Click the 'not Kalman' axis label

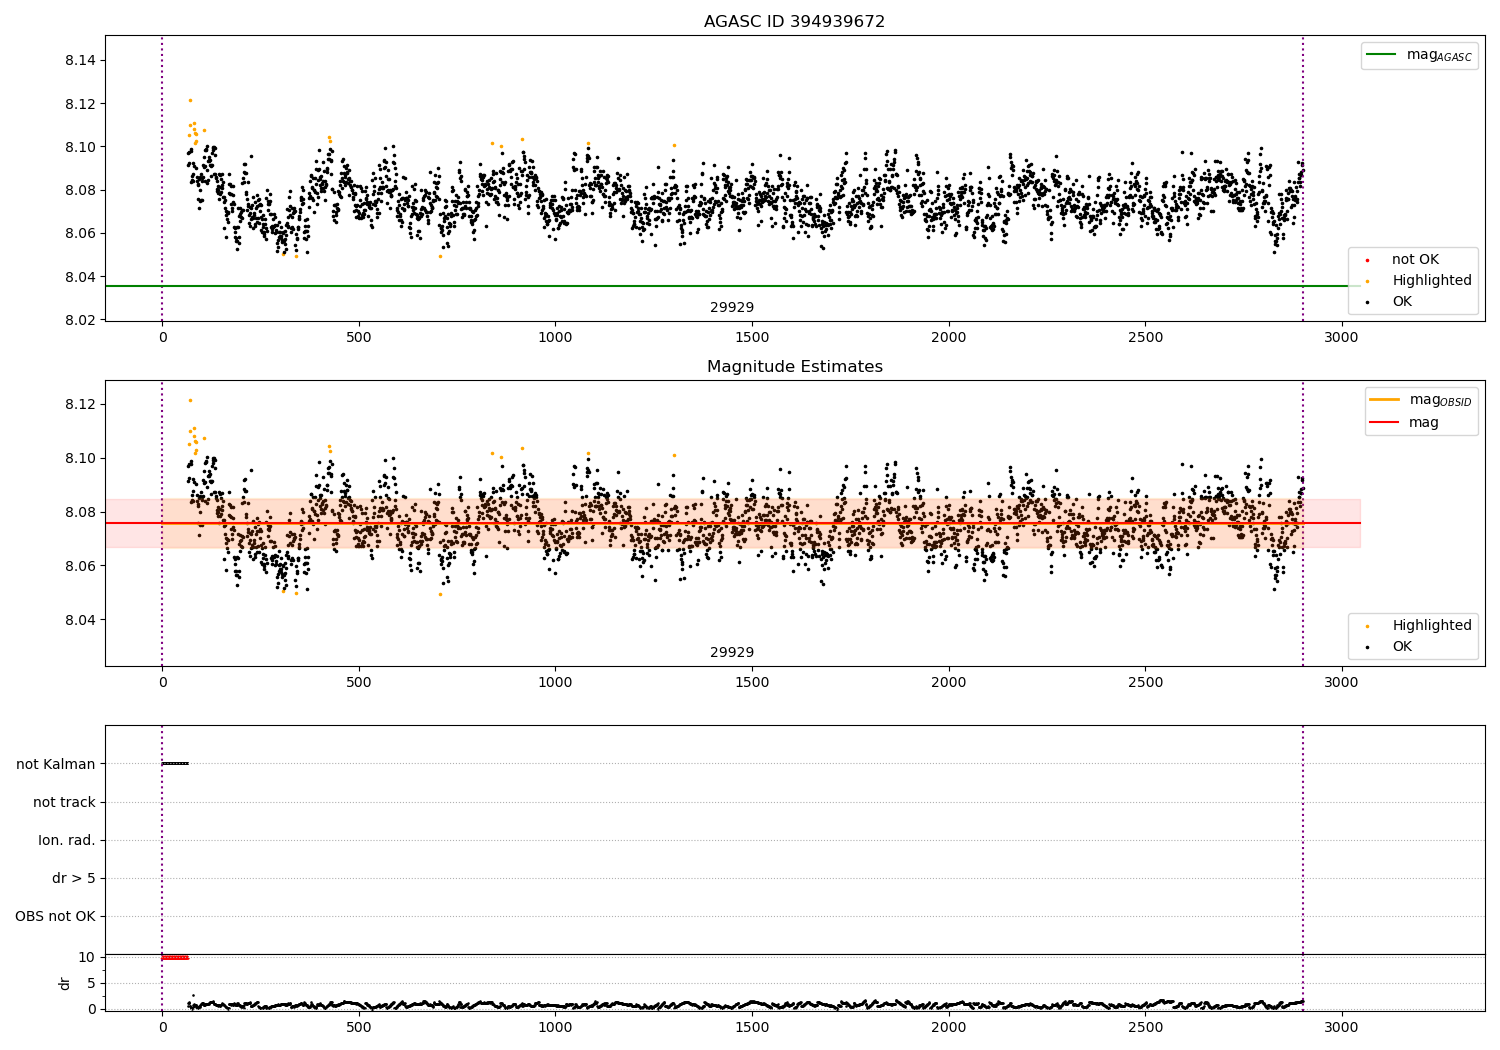coord(56,764)
